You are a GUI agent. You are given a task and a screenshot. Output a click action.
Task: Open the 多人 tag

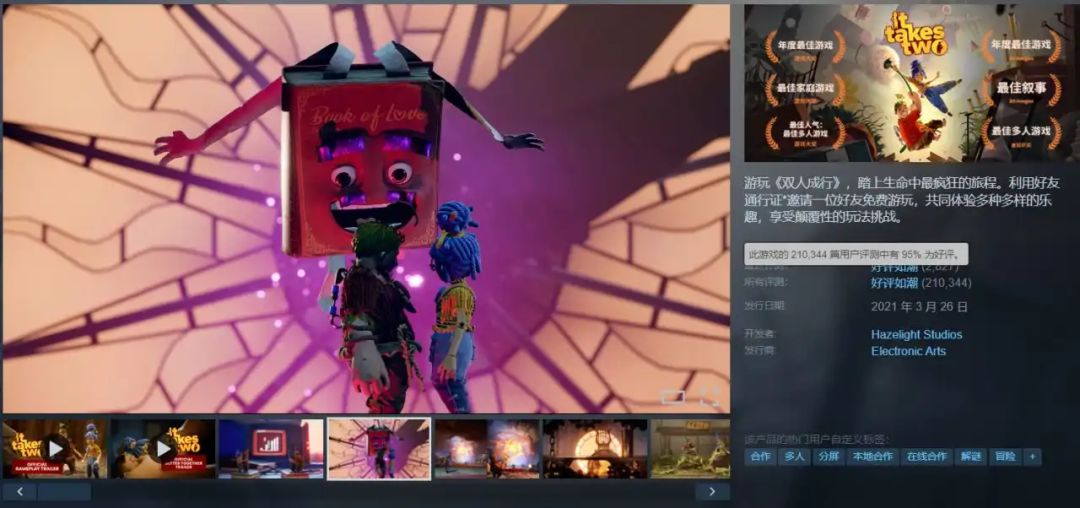coord(794,456)
